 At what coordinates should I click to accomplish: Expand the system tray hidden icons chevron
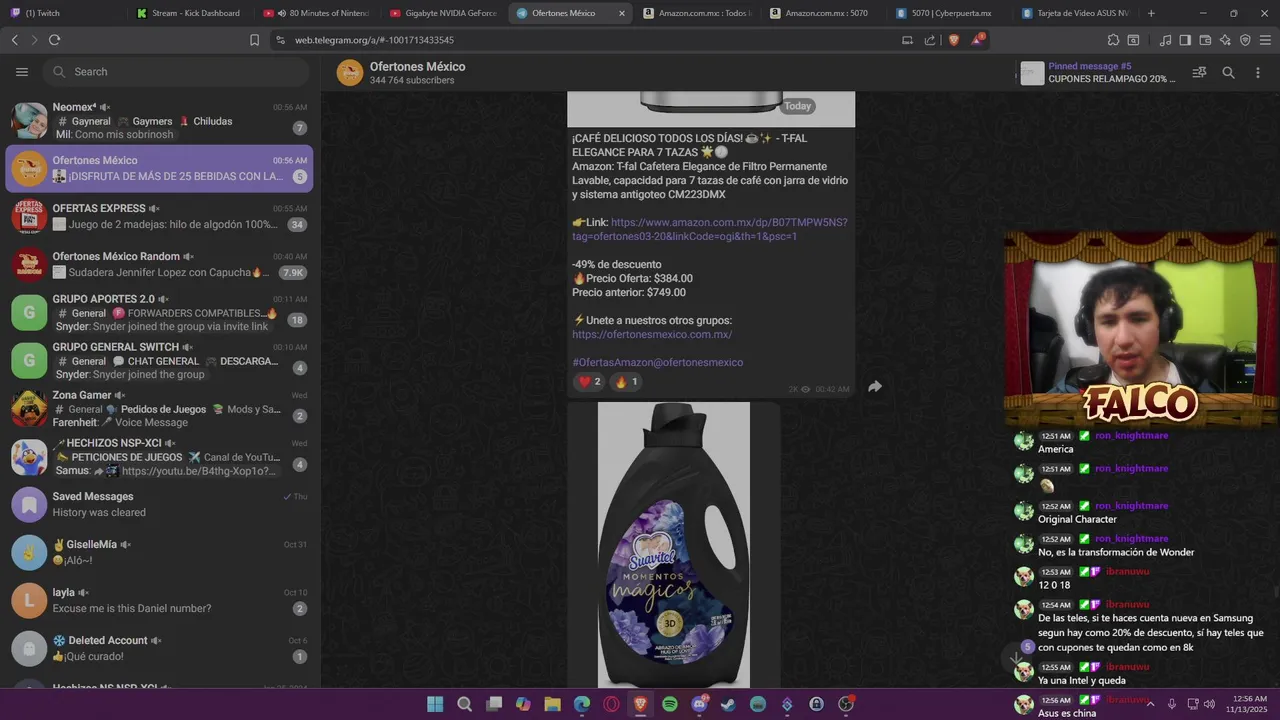[1150, 704]
